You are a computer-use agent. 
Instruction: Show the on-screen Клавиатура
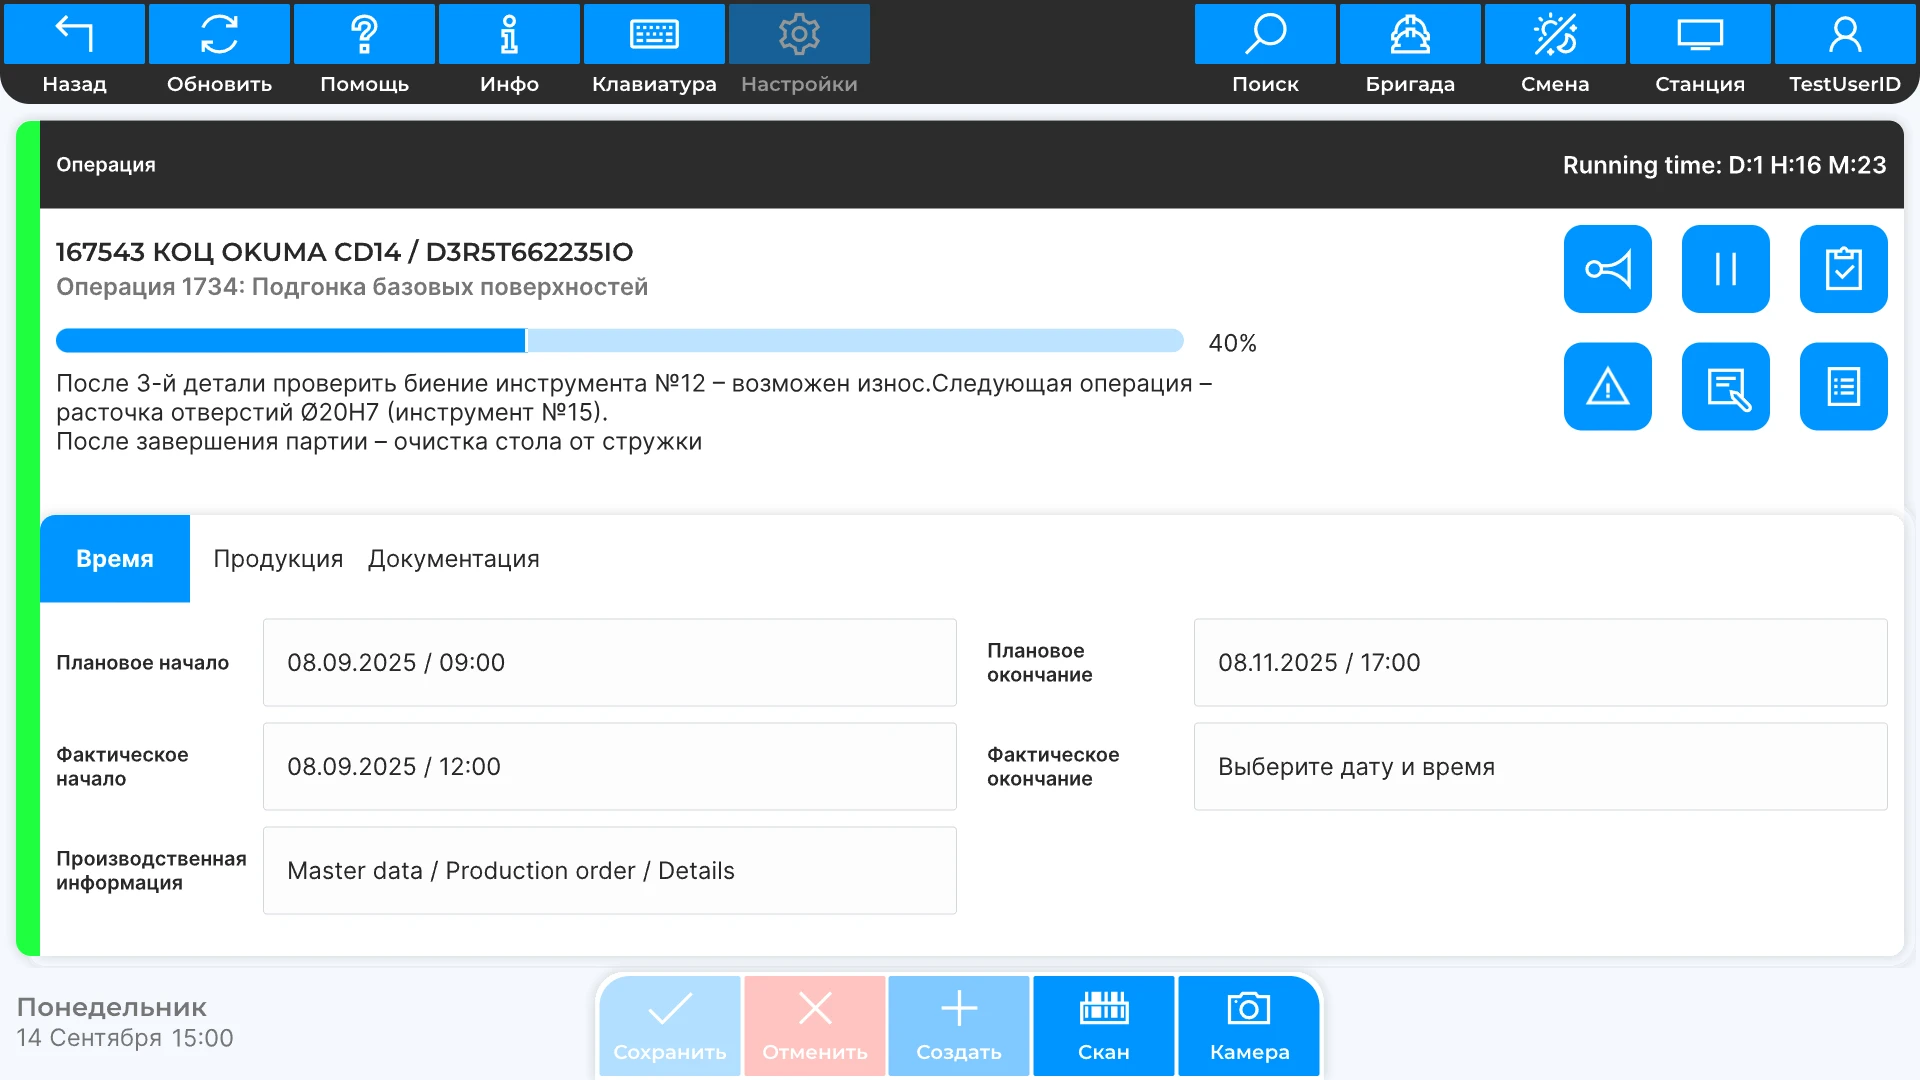(x=654, y=52)
